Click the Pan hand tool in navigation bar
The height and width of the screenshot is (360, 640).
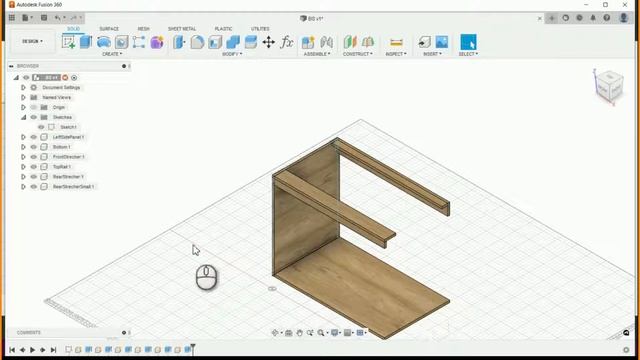(x=300, y=333)
